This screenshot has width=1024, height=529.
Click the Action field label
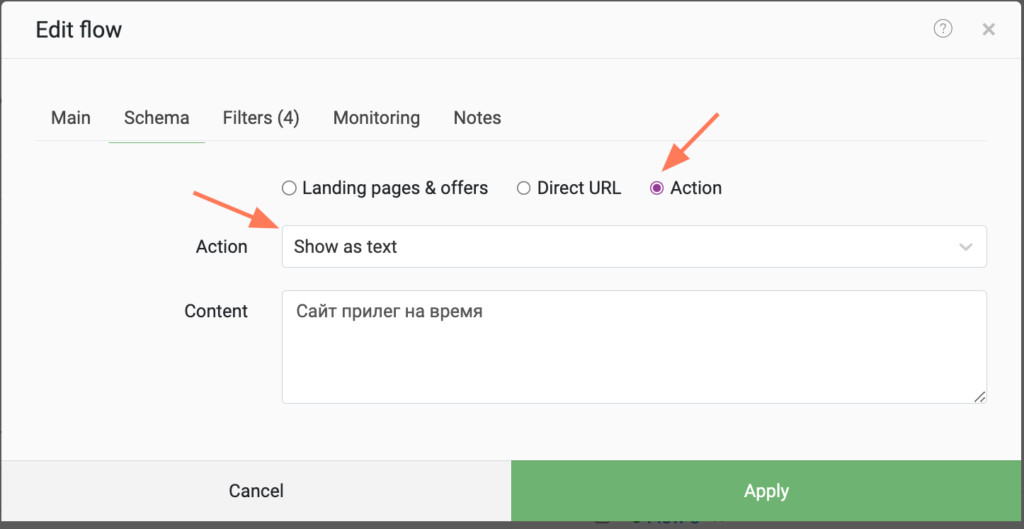pos(221,247)
